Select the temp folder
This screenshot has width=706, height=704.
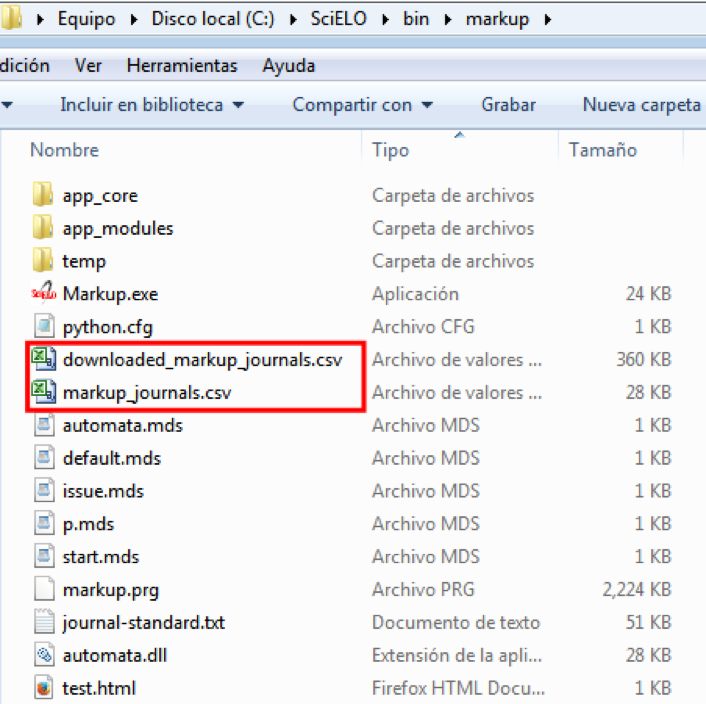coord(83,261)
